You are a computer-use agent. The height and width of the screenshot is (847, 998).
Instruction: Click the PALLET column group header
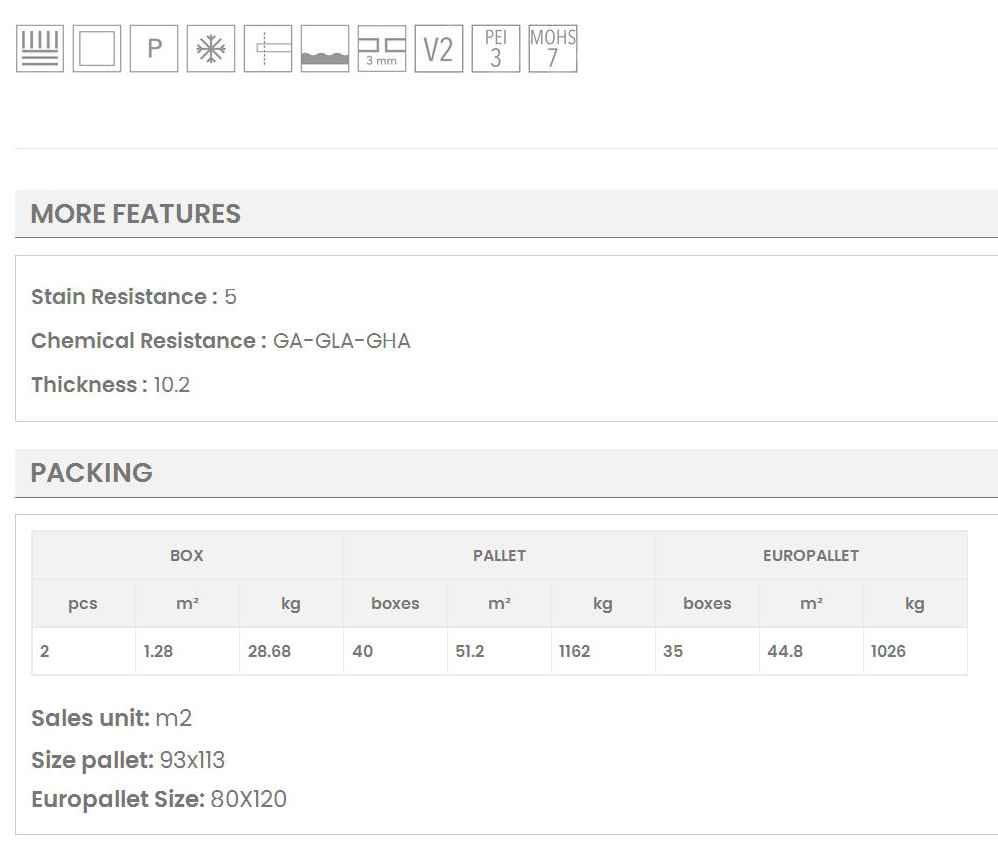499,556
